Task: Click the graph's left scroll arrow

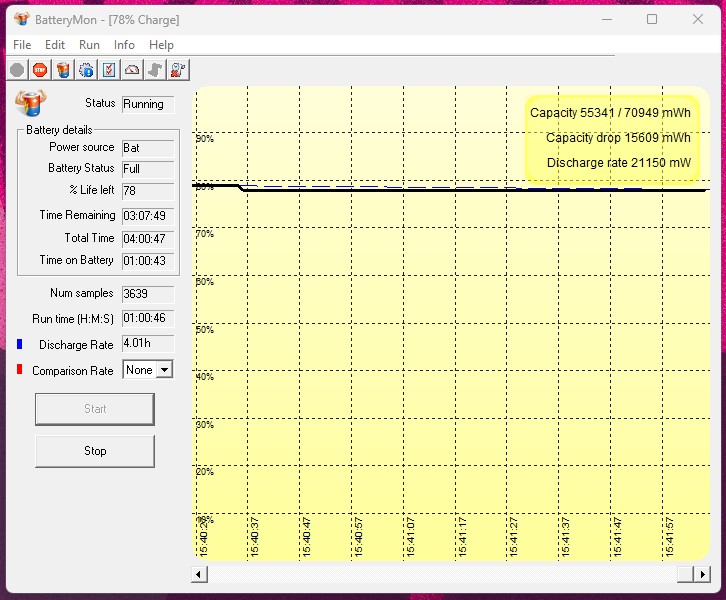Action: click(199, 575)
